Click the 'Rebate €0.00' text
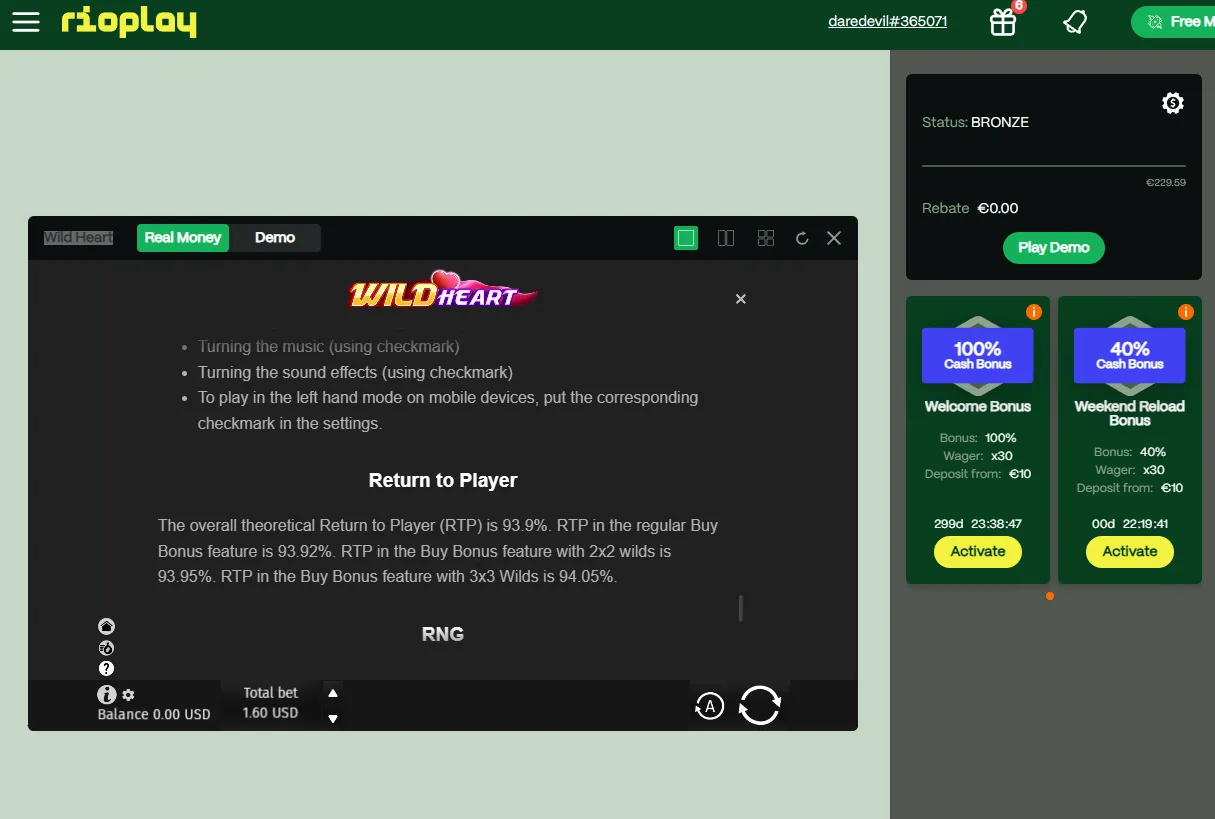Viewport: 1215px width, 819px height. [970, 208]
